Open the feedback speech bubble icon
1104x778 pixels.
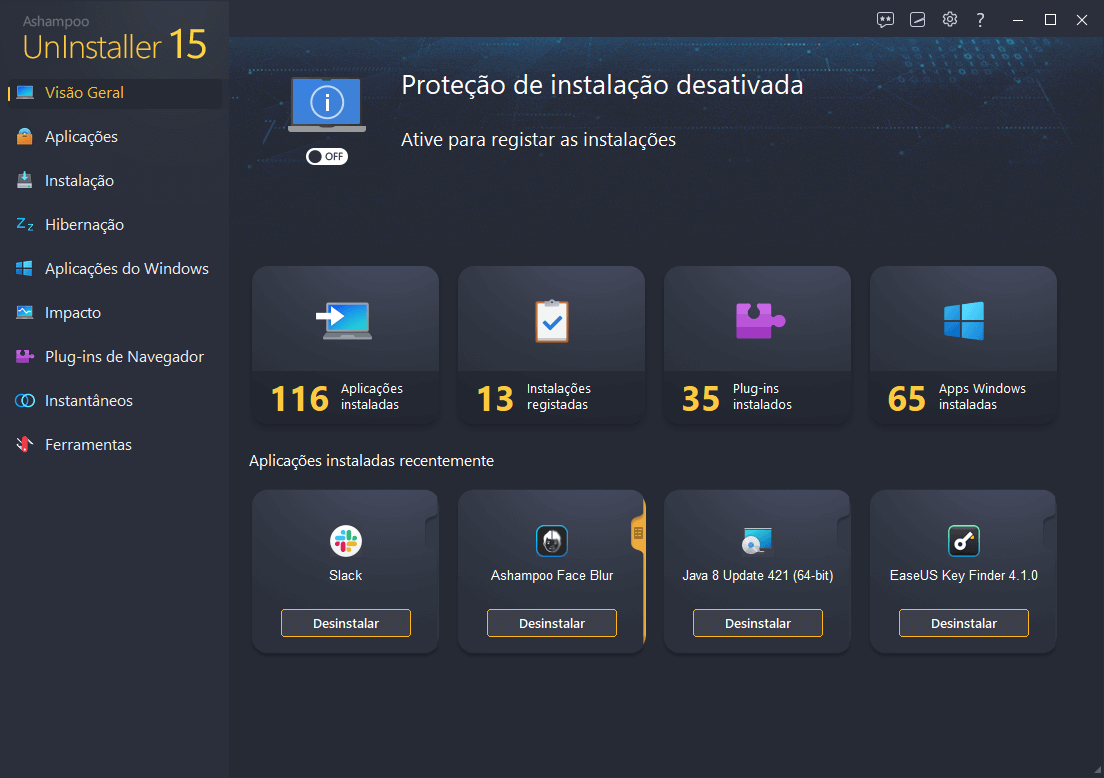pyautogui.click(x=885, y=20)
